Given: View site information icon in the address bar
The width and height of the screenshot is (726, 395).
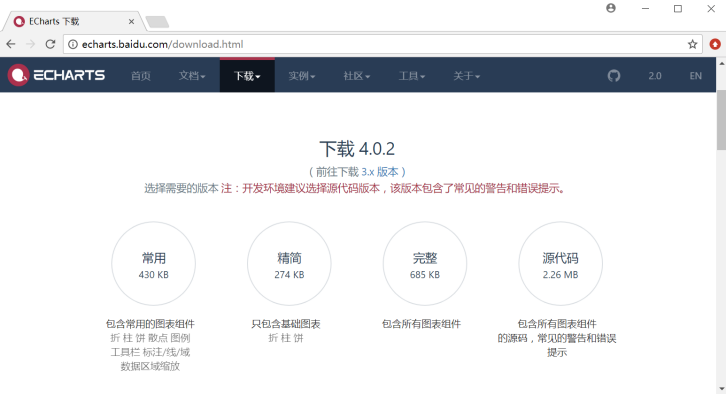Looking at the screenshot, I should pyautogui.click(x=73, y=44).
